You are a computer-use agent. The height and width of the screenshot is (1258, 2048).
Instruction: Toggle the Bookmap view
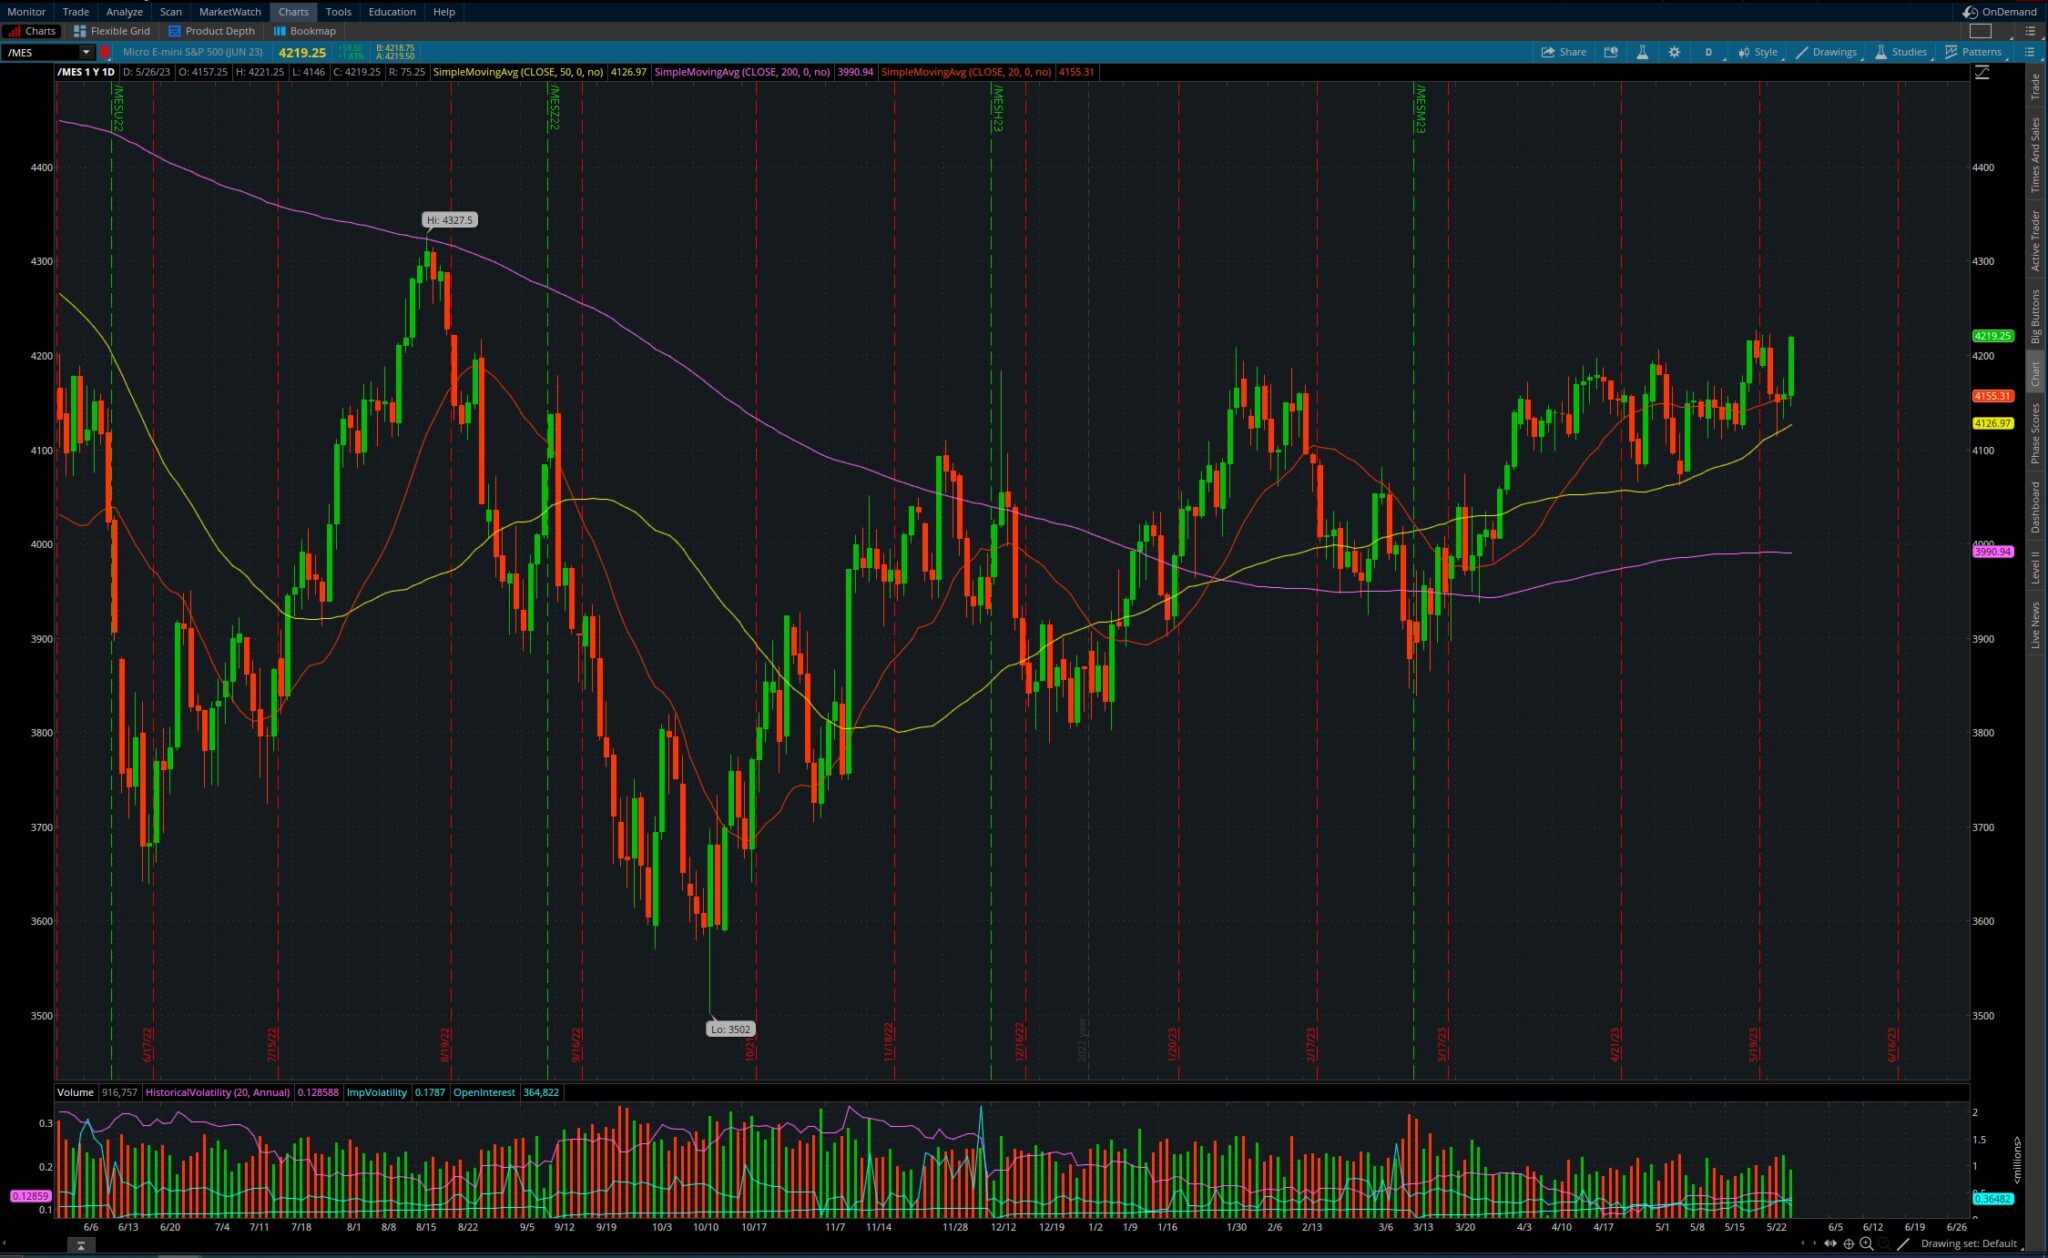(303, 30)
